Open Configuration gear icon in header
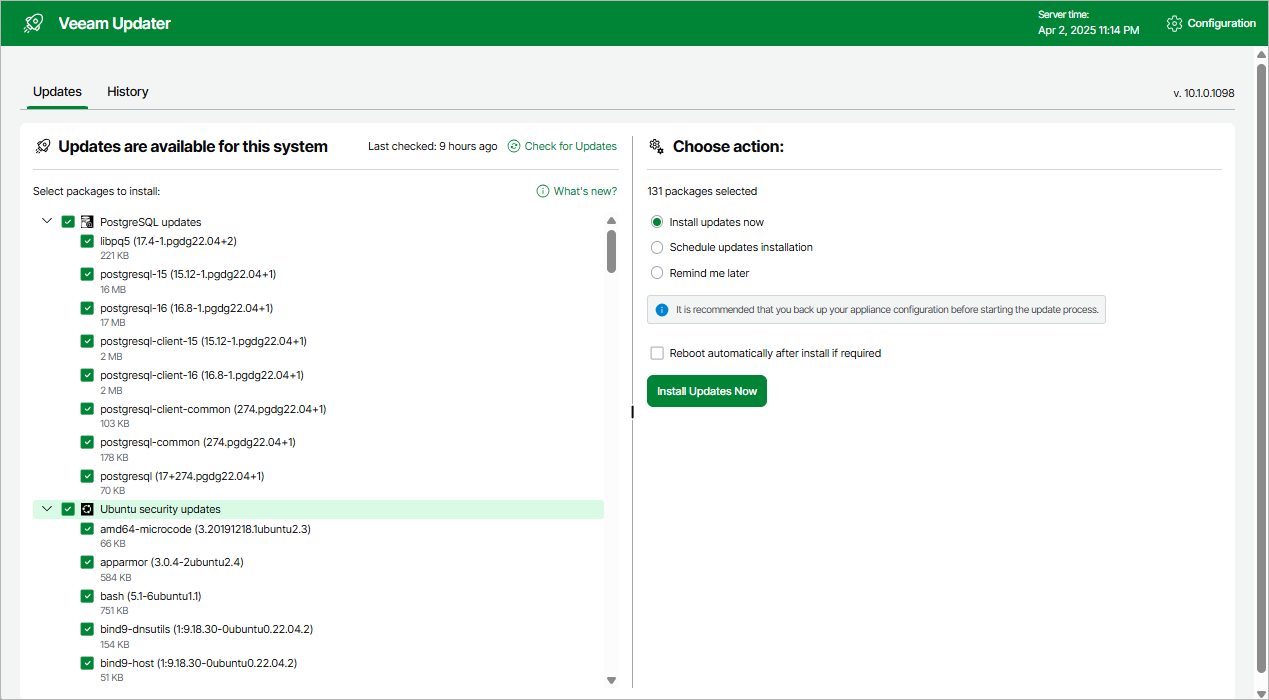The image size is (1269, 700). 1175,23
